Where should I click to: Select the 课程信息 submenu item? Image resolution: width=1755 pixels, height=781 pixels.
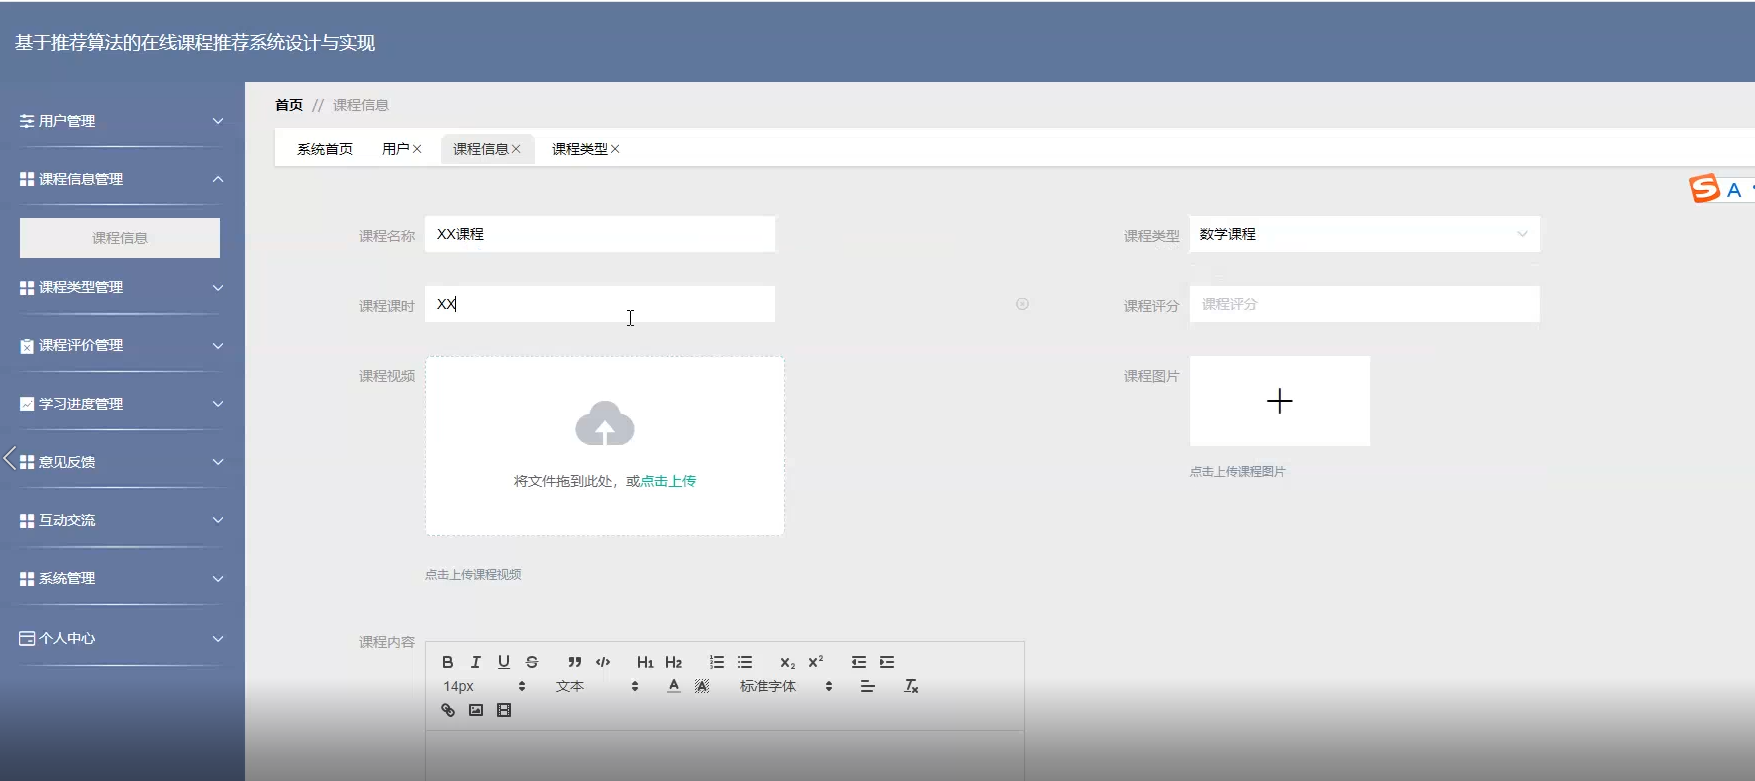(x=120, y=238)
